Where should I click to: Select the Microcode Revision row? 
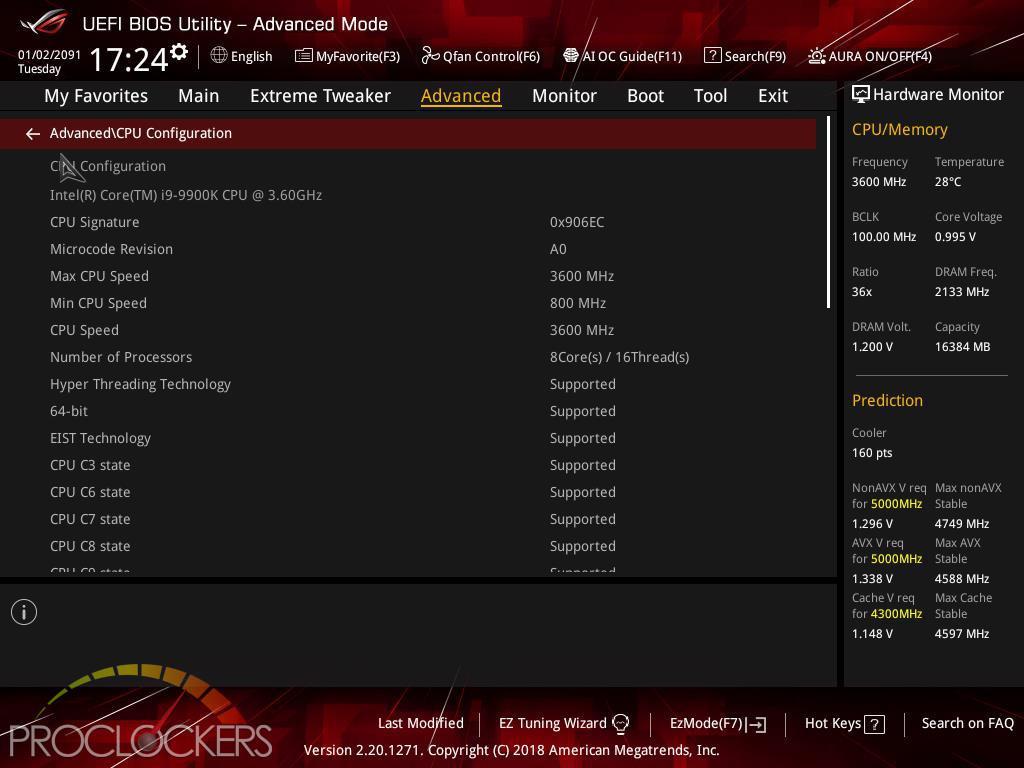pyautogui.click(x=408, y=249)
